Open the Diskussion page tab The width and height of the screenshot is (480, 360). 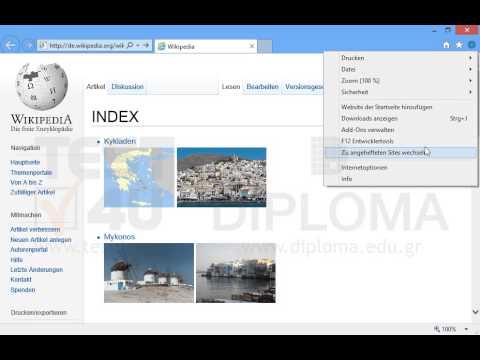(128, 87)
